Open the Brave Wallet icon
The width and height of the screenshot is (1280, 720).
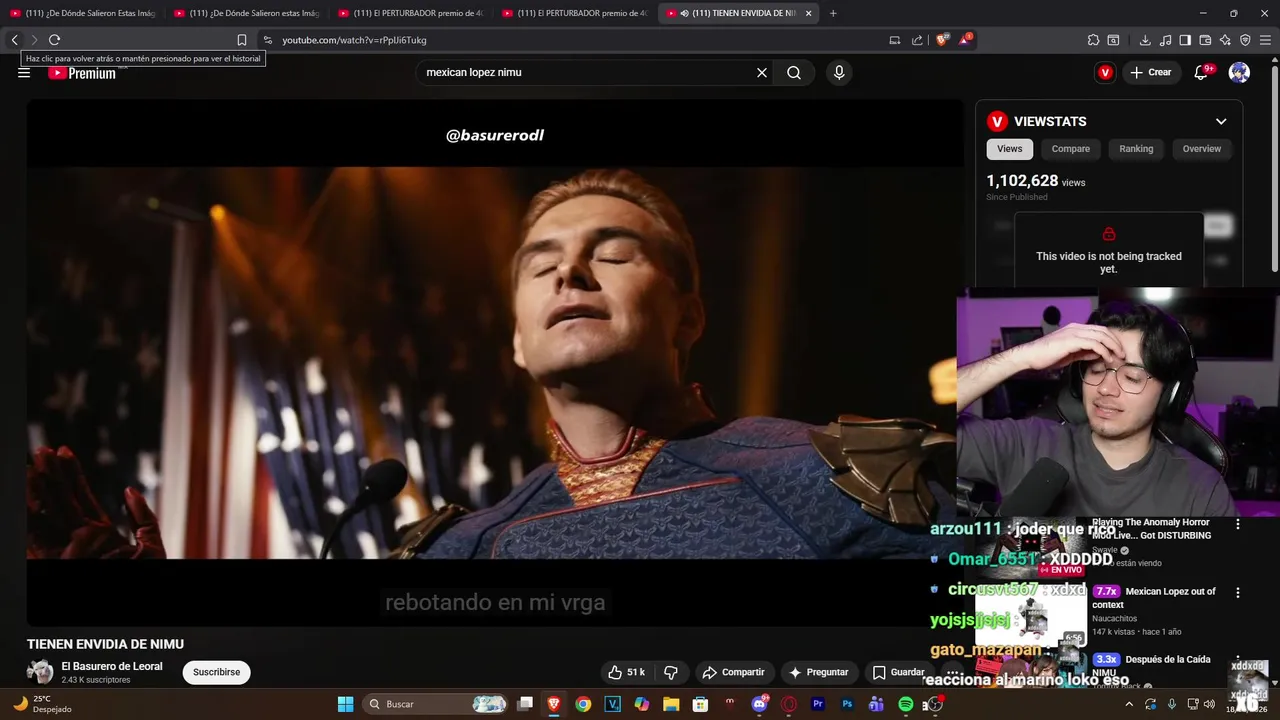tap(1205, 40)
